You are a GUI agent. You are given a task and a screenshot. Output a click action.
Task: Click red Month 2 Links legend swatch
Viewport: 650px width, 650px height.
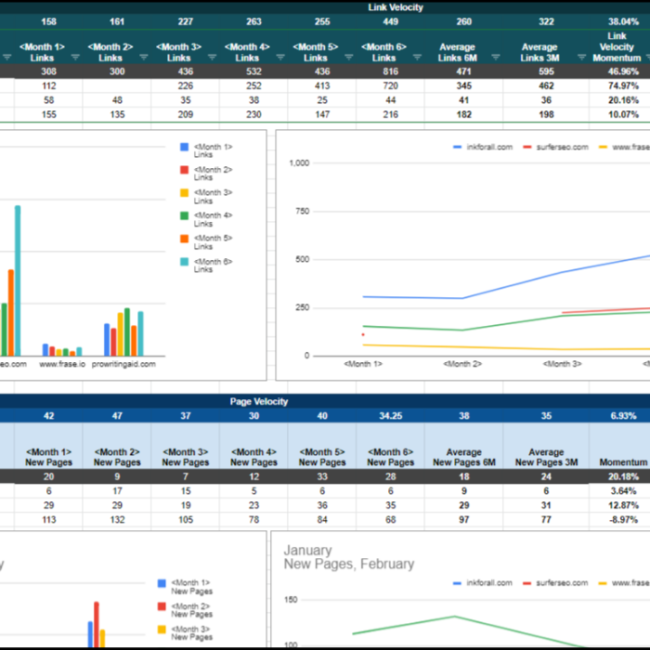click(x=184, y=170)
